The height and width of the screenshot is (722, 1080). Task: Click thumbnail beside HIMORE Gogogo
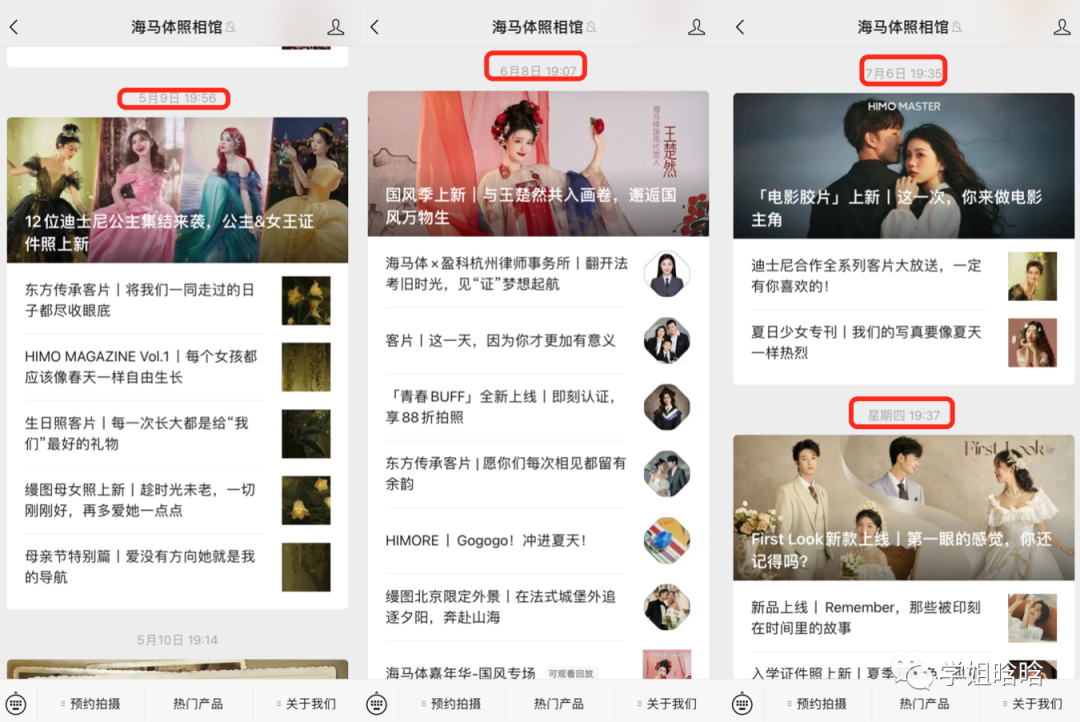[667, 541]
